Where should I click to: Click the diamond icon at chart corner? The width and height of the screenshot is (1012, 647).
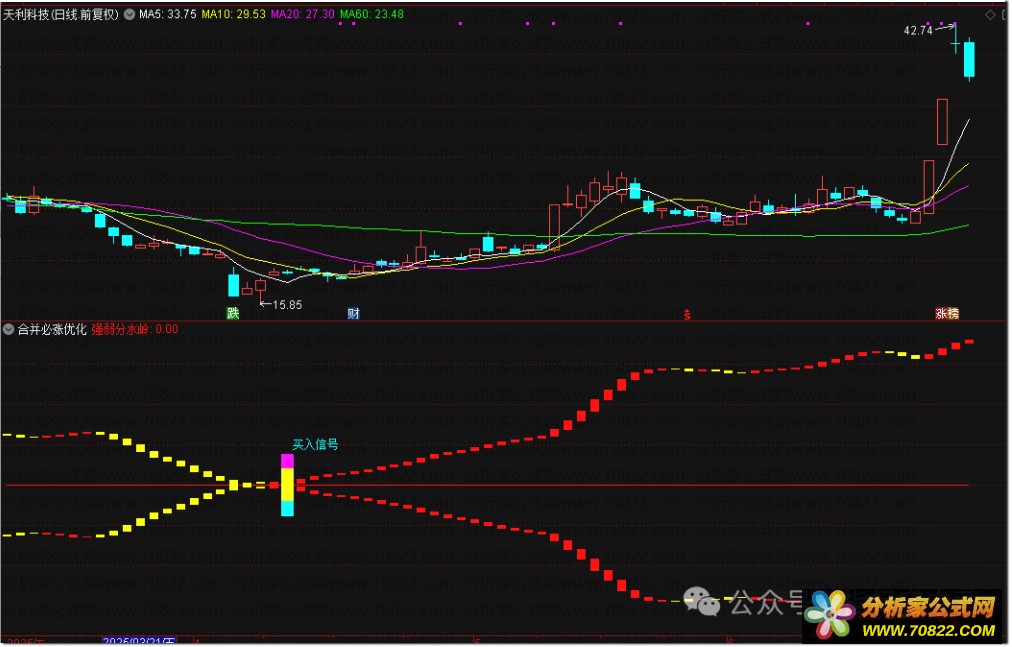(990, 15)
